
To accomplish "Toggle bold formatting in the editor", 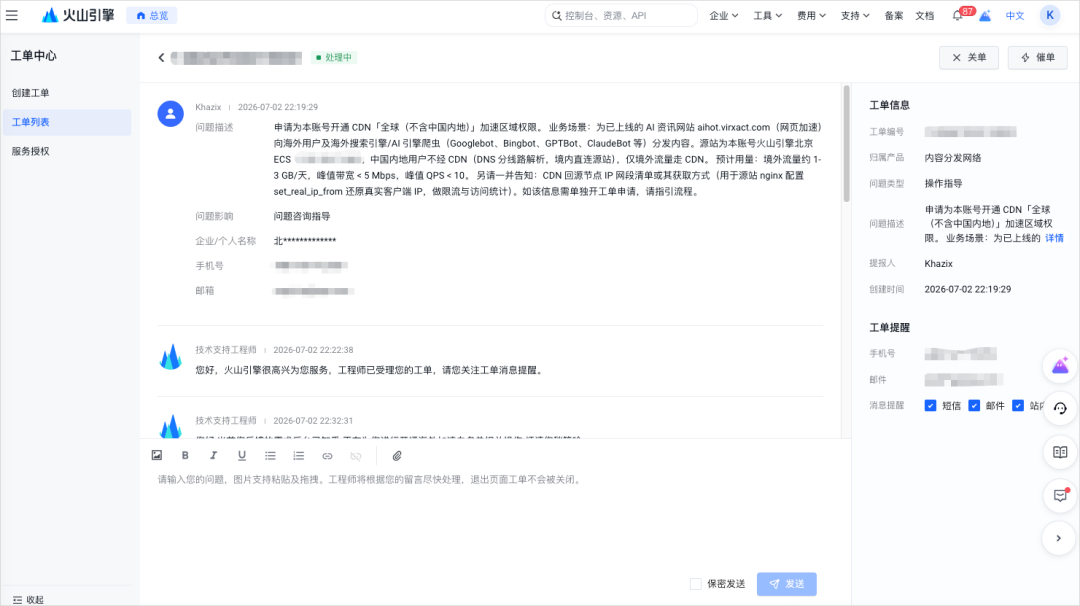I will [x=185, y=455].
